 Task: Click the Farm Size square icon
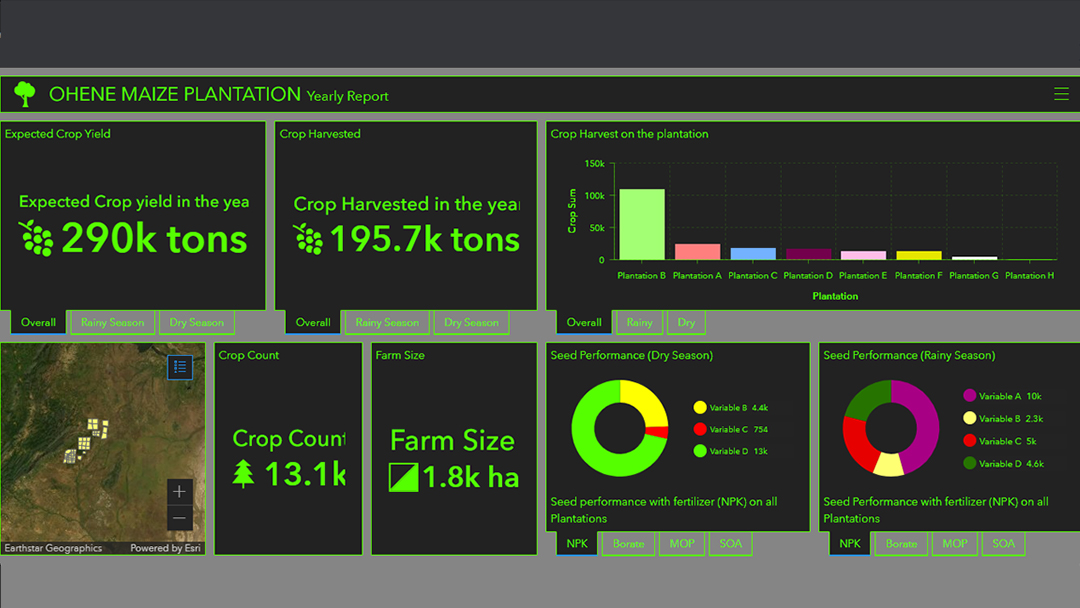[403, 477]
